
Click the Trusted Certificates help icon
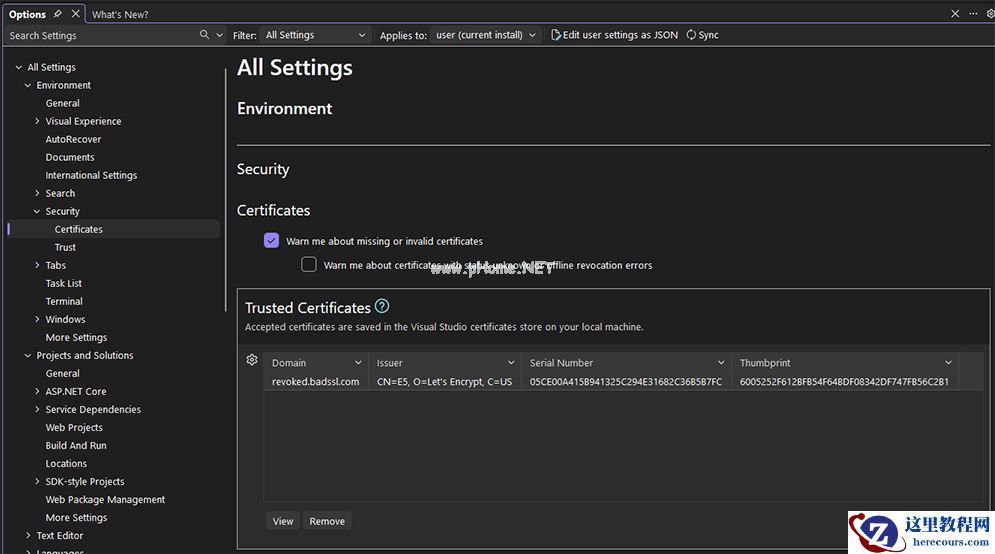point(381,307)
